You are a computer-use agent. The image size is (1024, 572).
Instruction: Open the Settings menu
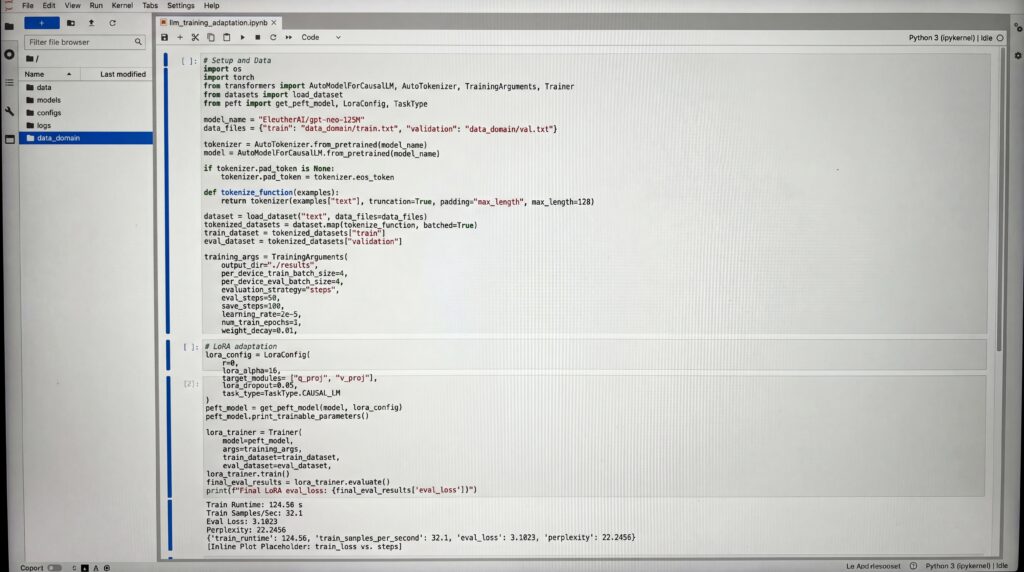[x=181, y=5]
